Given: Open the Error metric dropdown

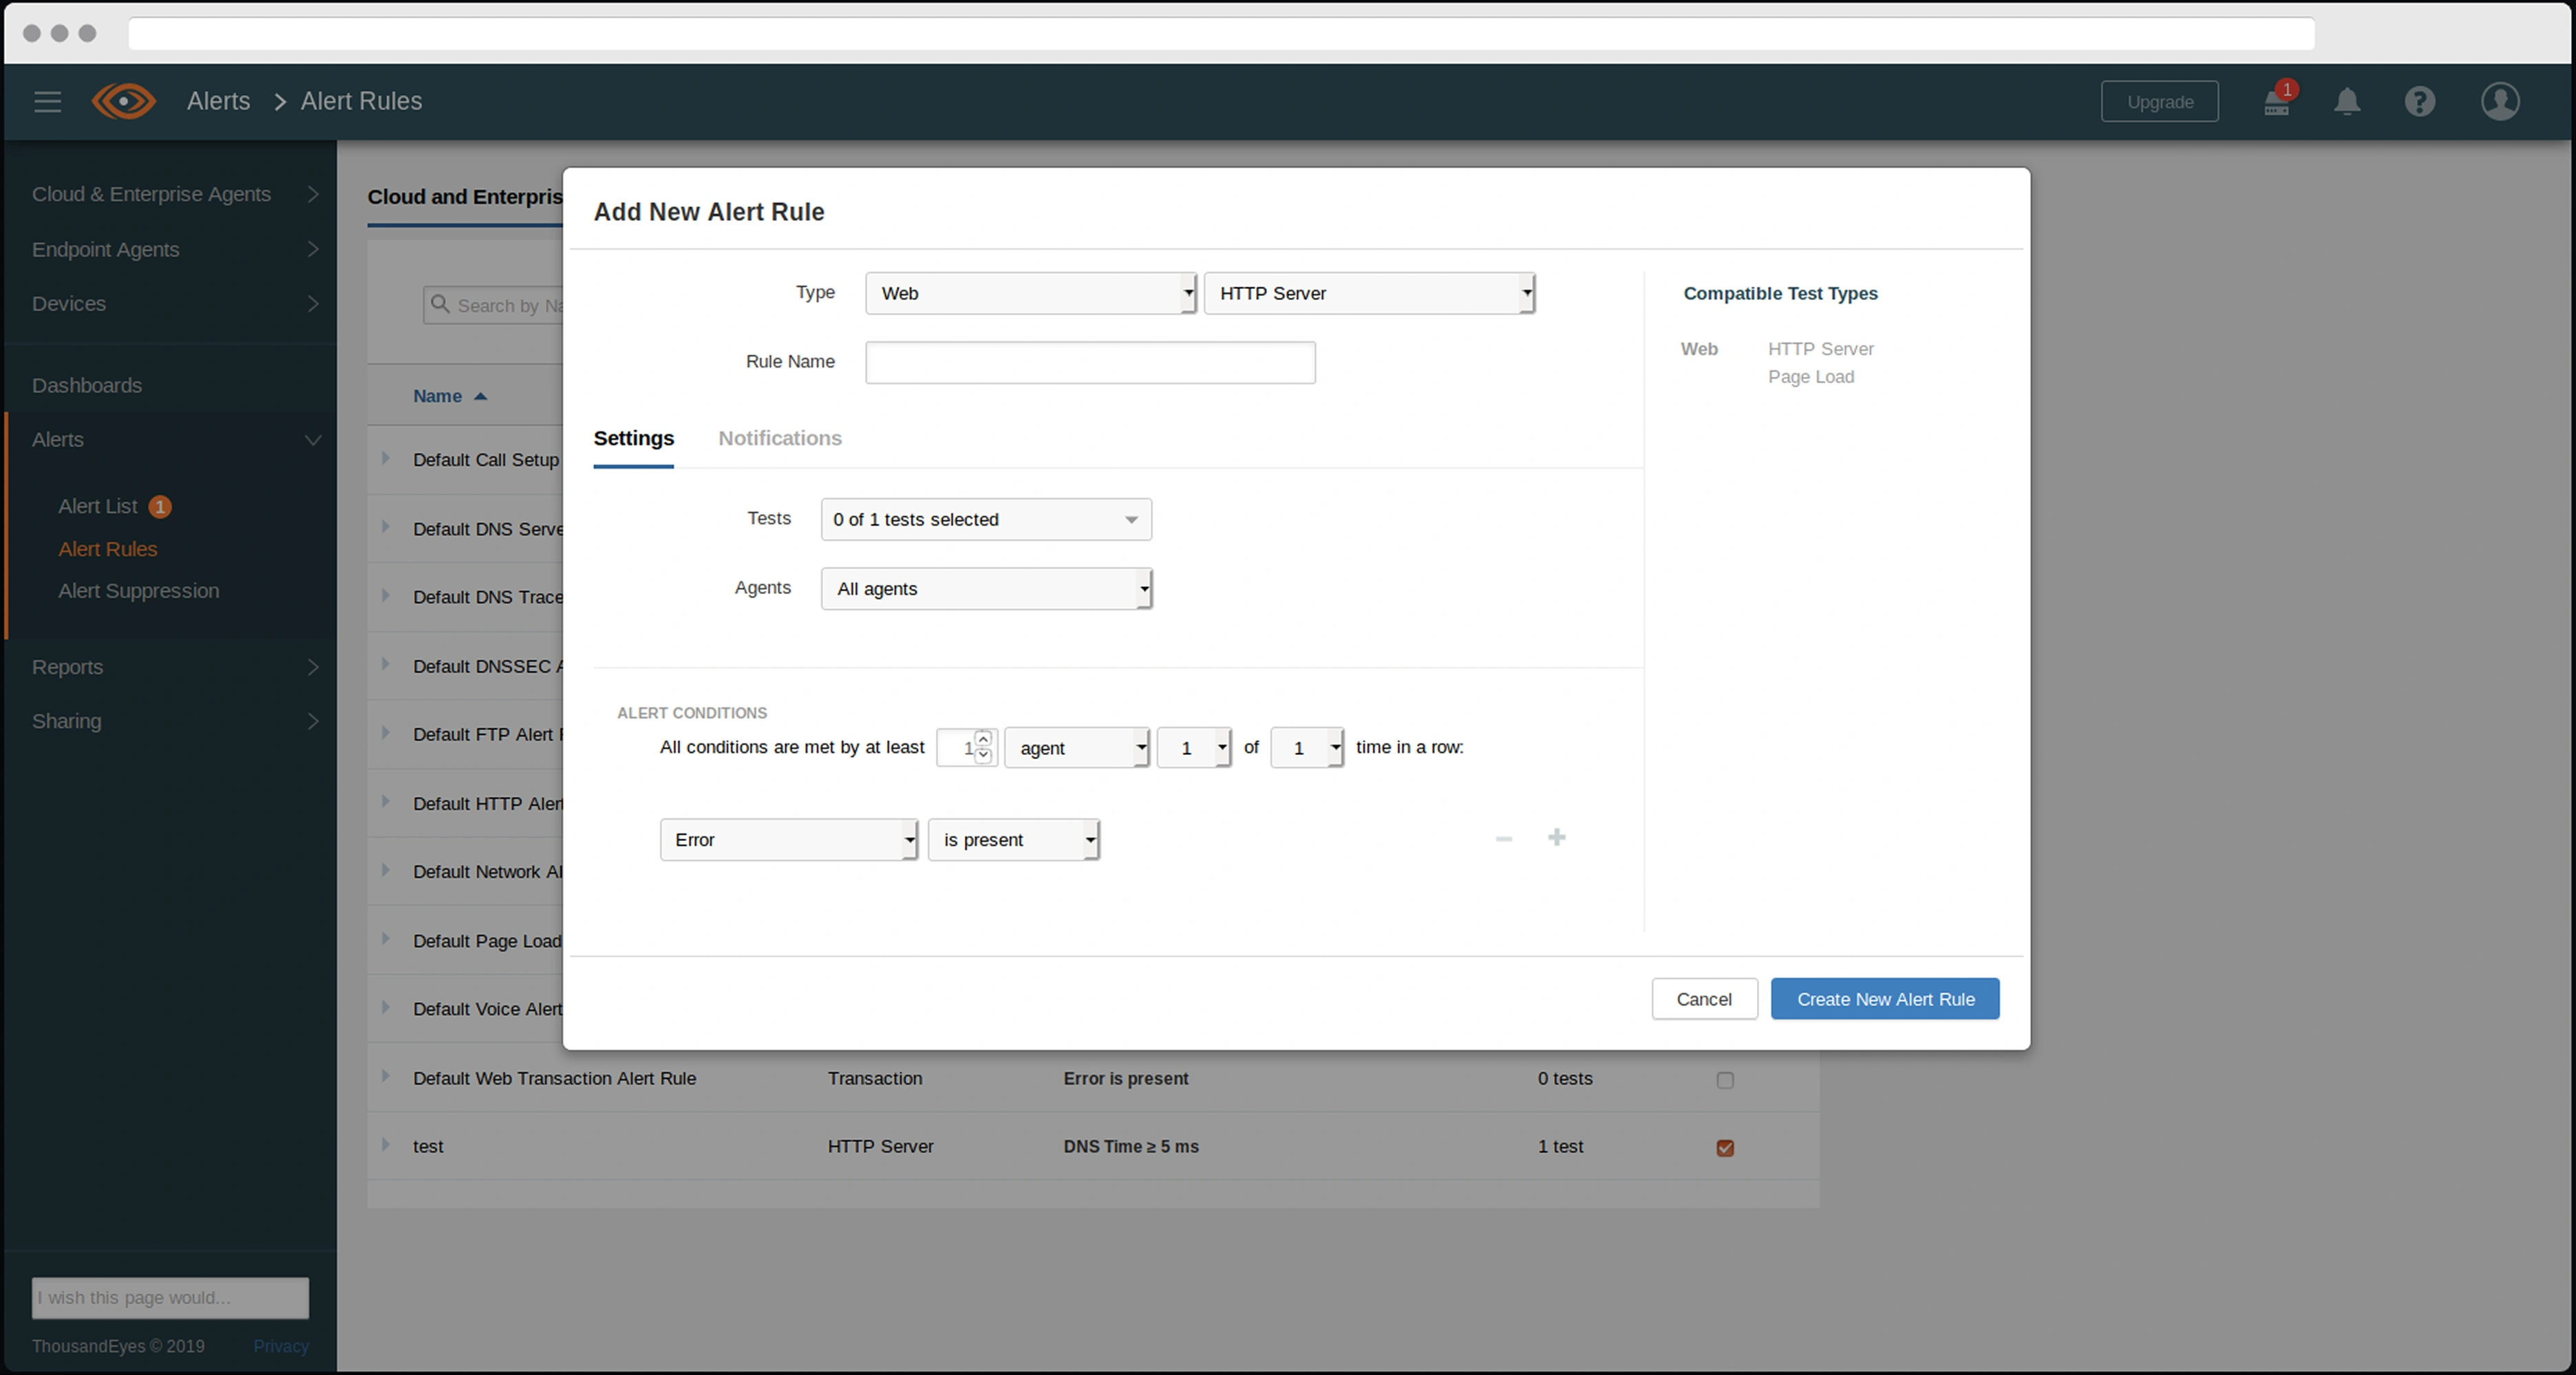Looking at the screenshot, I should (788, 840).
